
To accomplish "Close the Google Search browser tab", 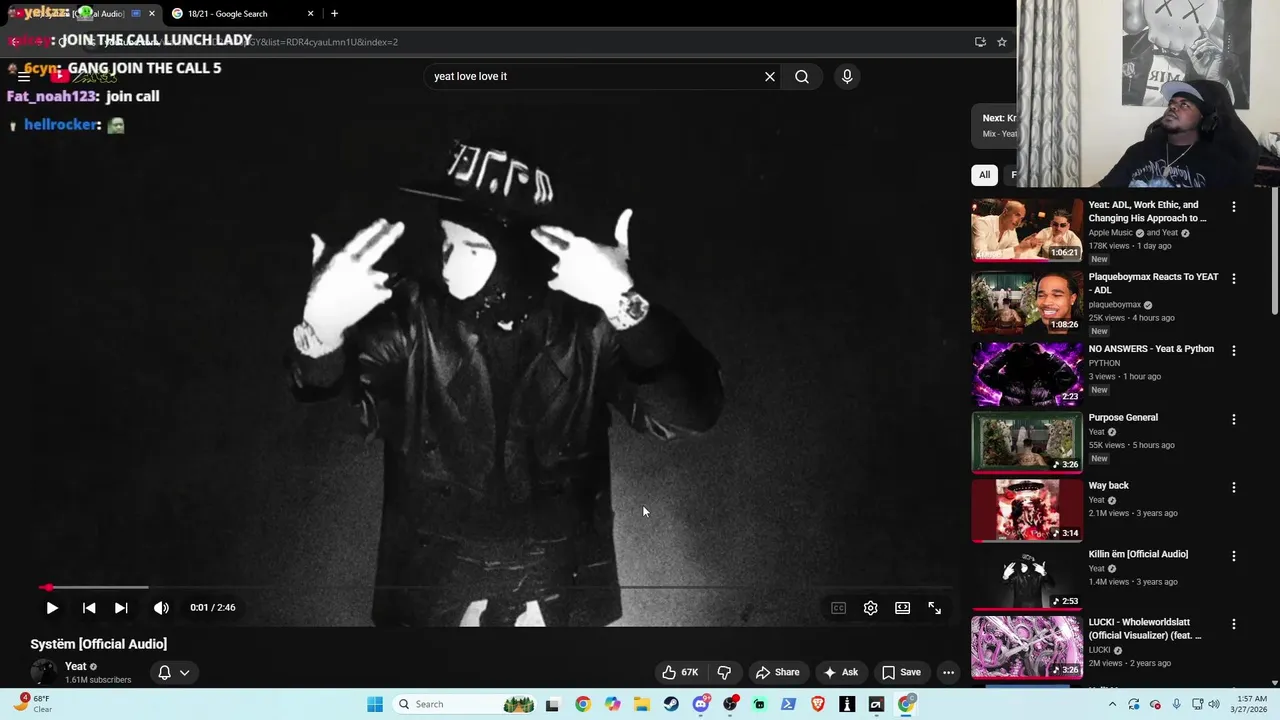I will click(x=310, y=14).
